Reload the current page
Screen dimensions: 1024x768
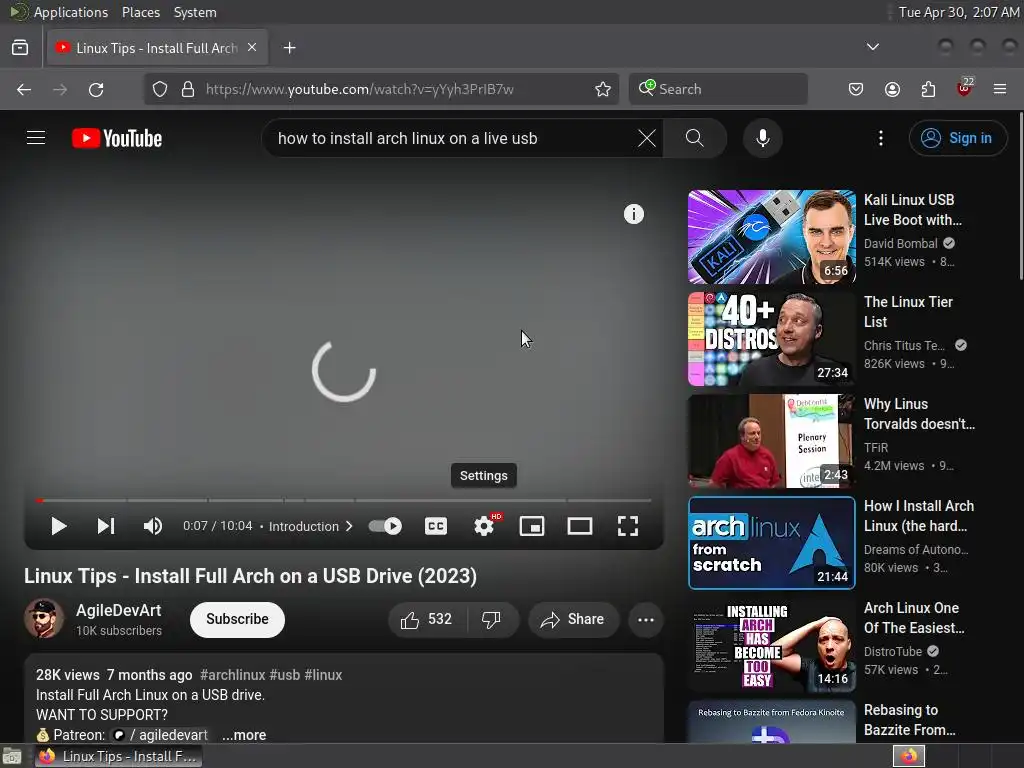96,89
